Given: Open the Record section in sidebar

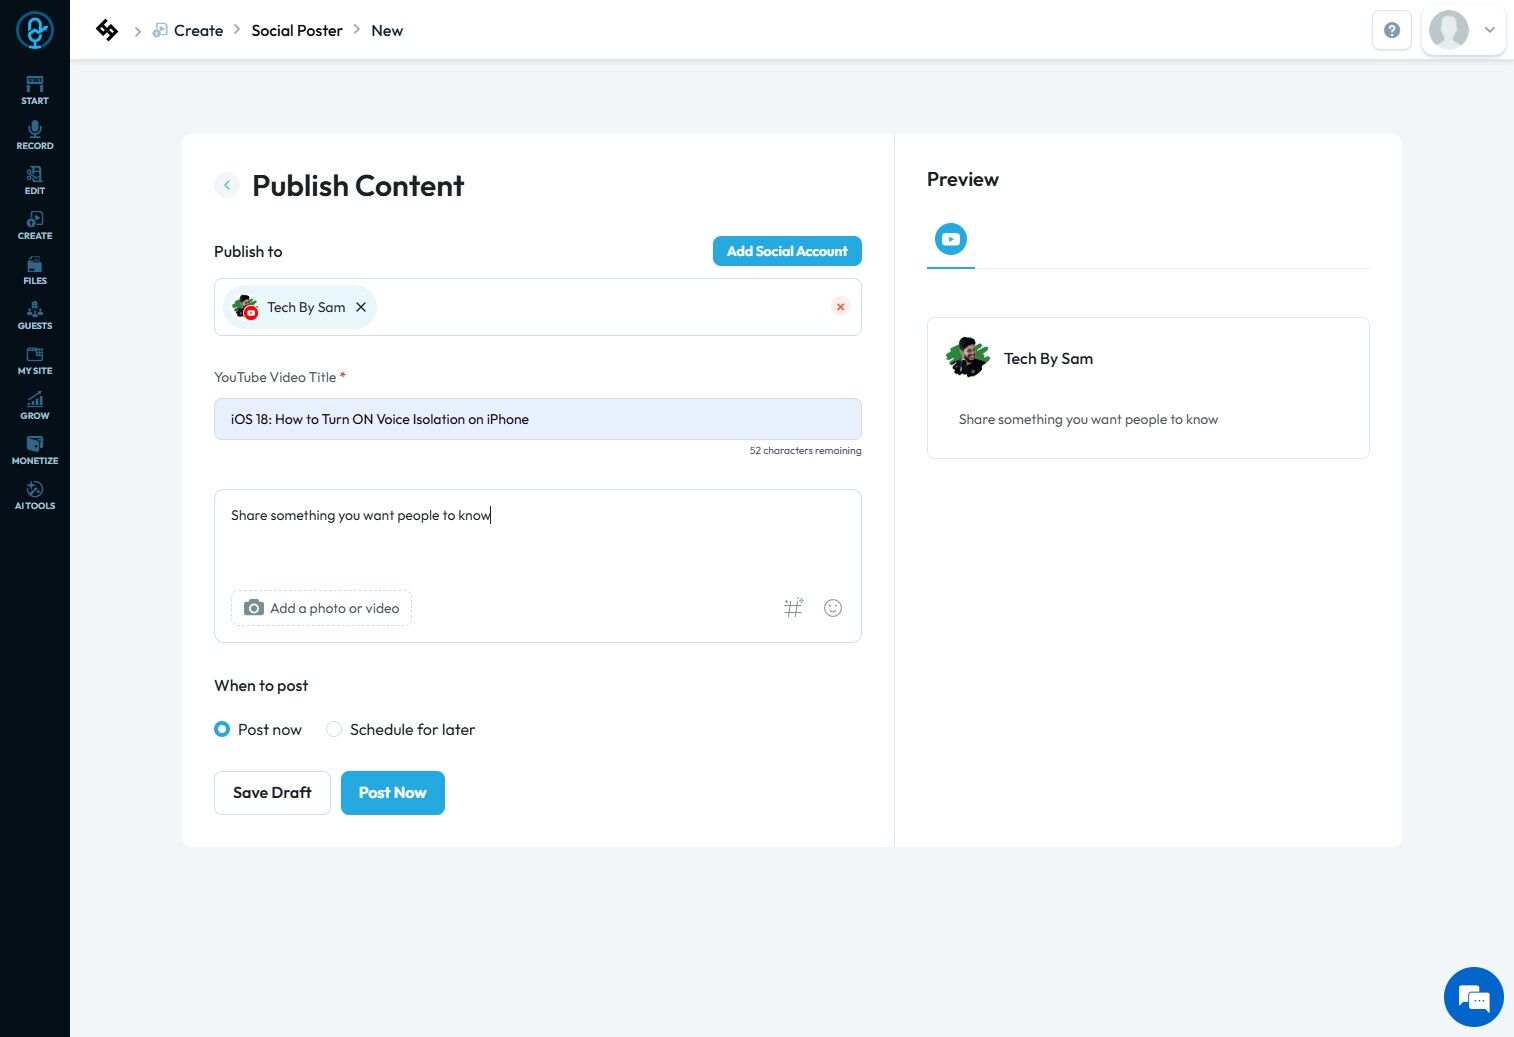Looking at the screenshot, I should click(x=35, y=135).
